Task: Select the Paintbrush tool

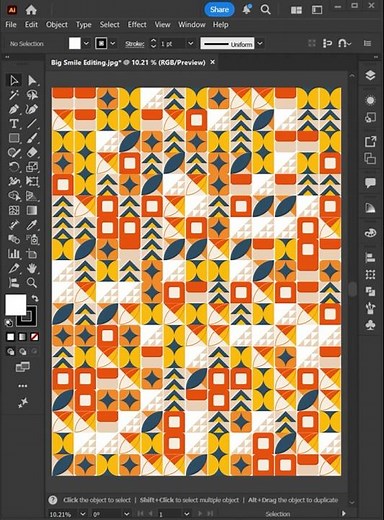Action: click(32, 138)
